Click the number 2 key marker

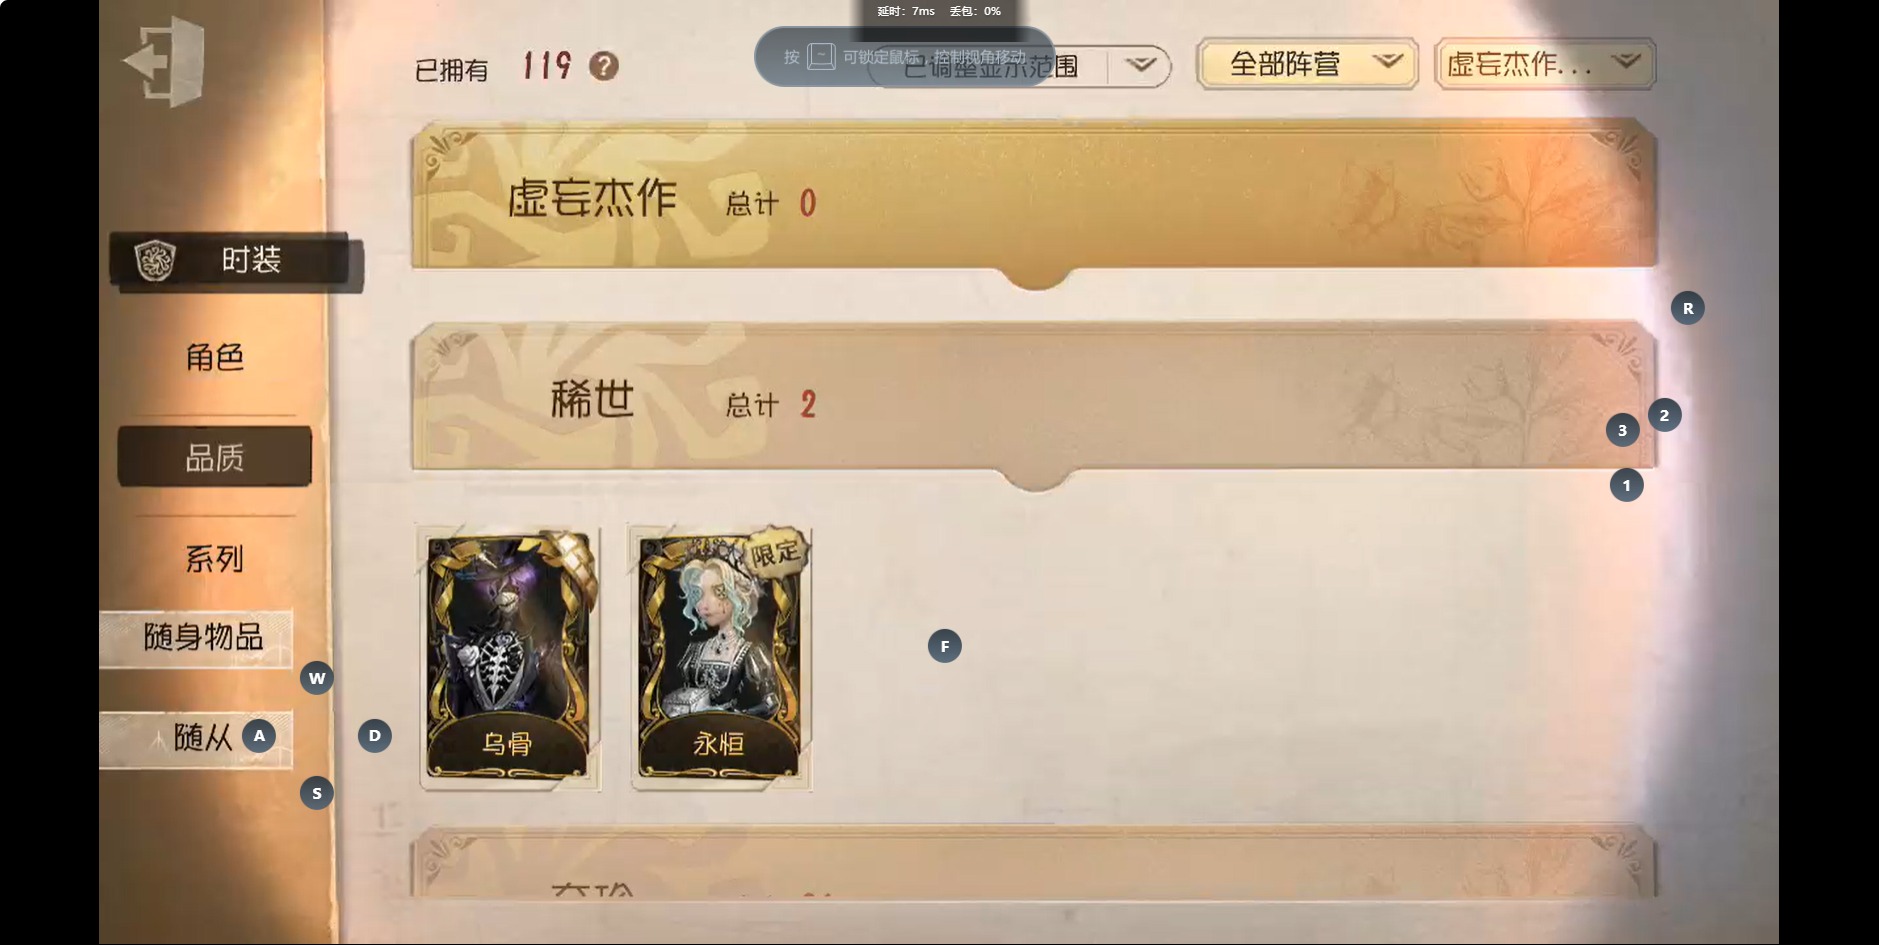[x=1664, y=415]
